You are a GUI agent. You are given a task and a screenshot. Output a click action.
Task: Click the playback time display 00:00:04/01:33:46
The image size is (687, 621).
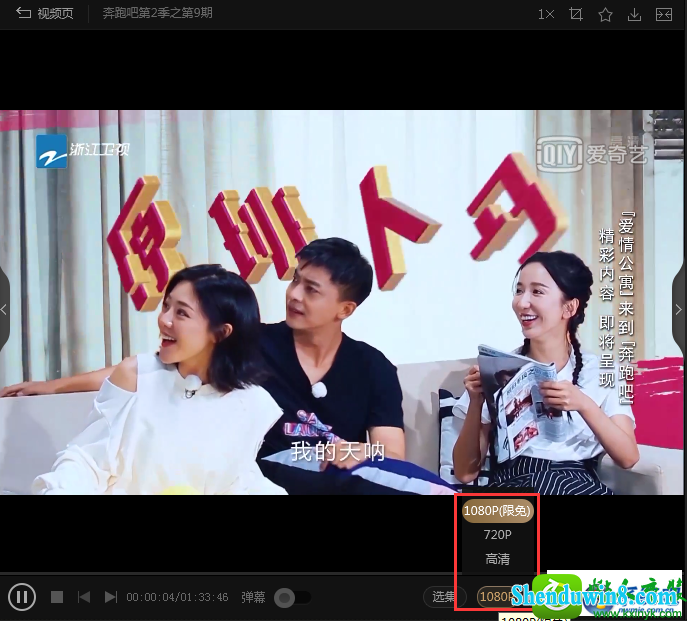click(x=177, y=597)
